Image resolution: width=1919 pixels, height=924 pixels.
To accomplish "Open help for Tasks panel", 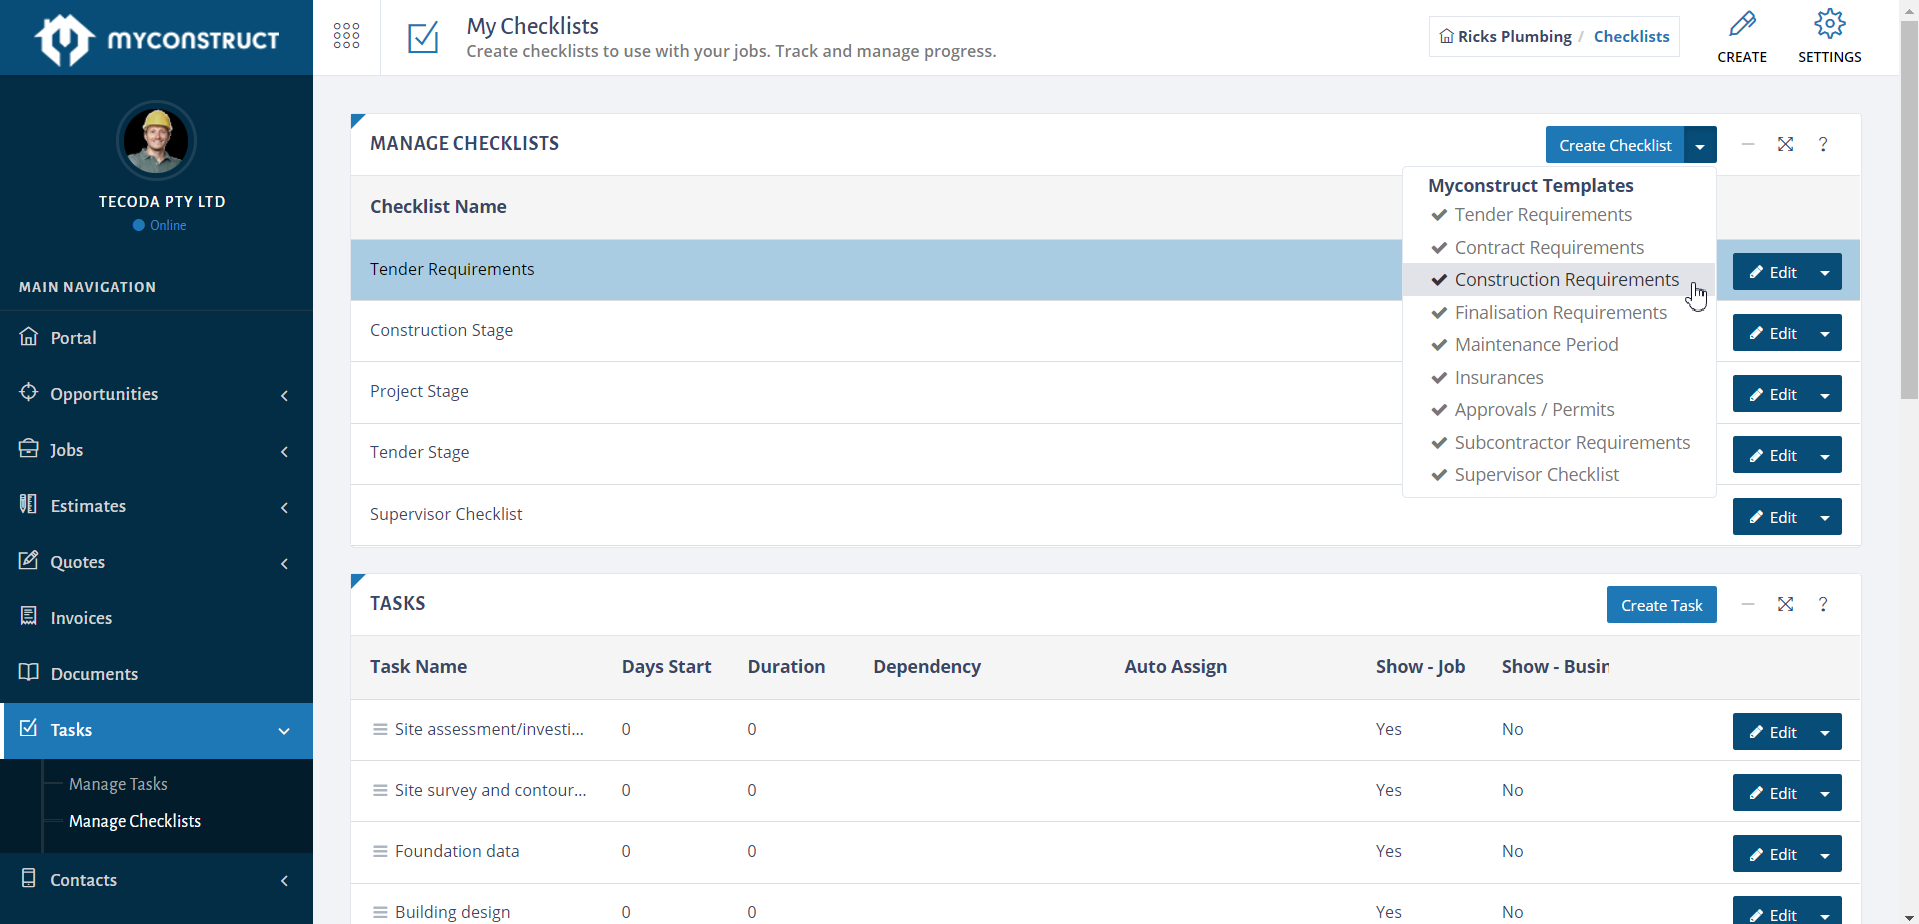I will [x=1823, y=604].
